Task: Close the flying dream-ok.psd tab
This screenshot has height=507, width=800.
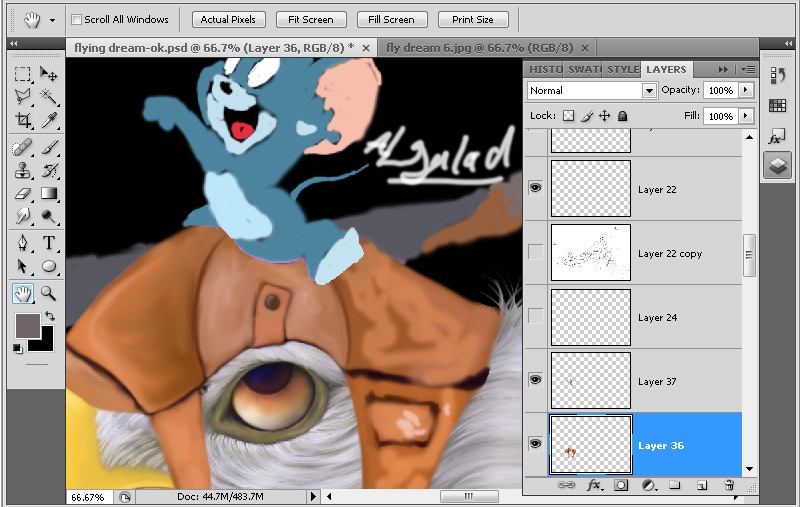Action: [366, 48]
